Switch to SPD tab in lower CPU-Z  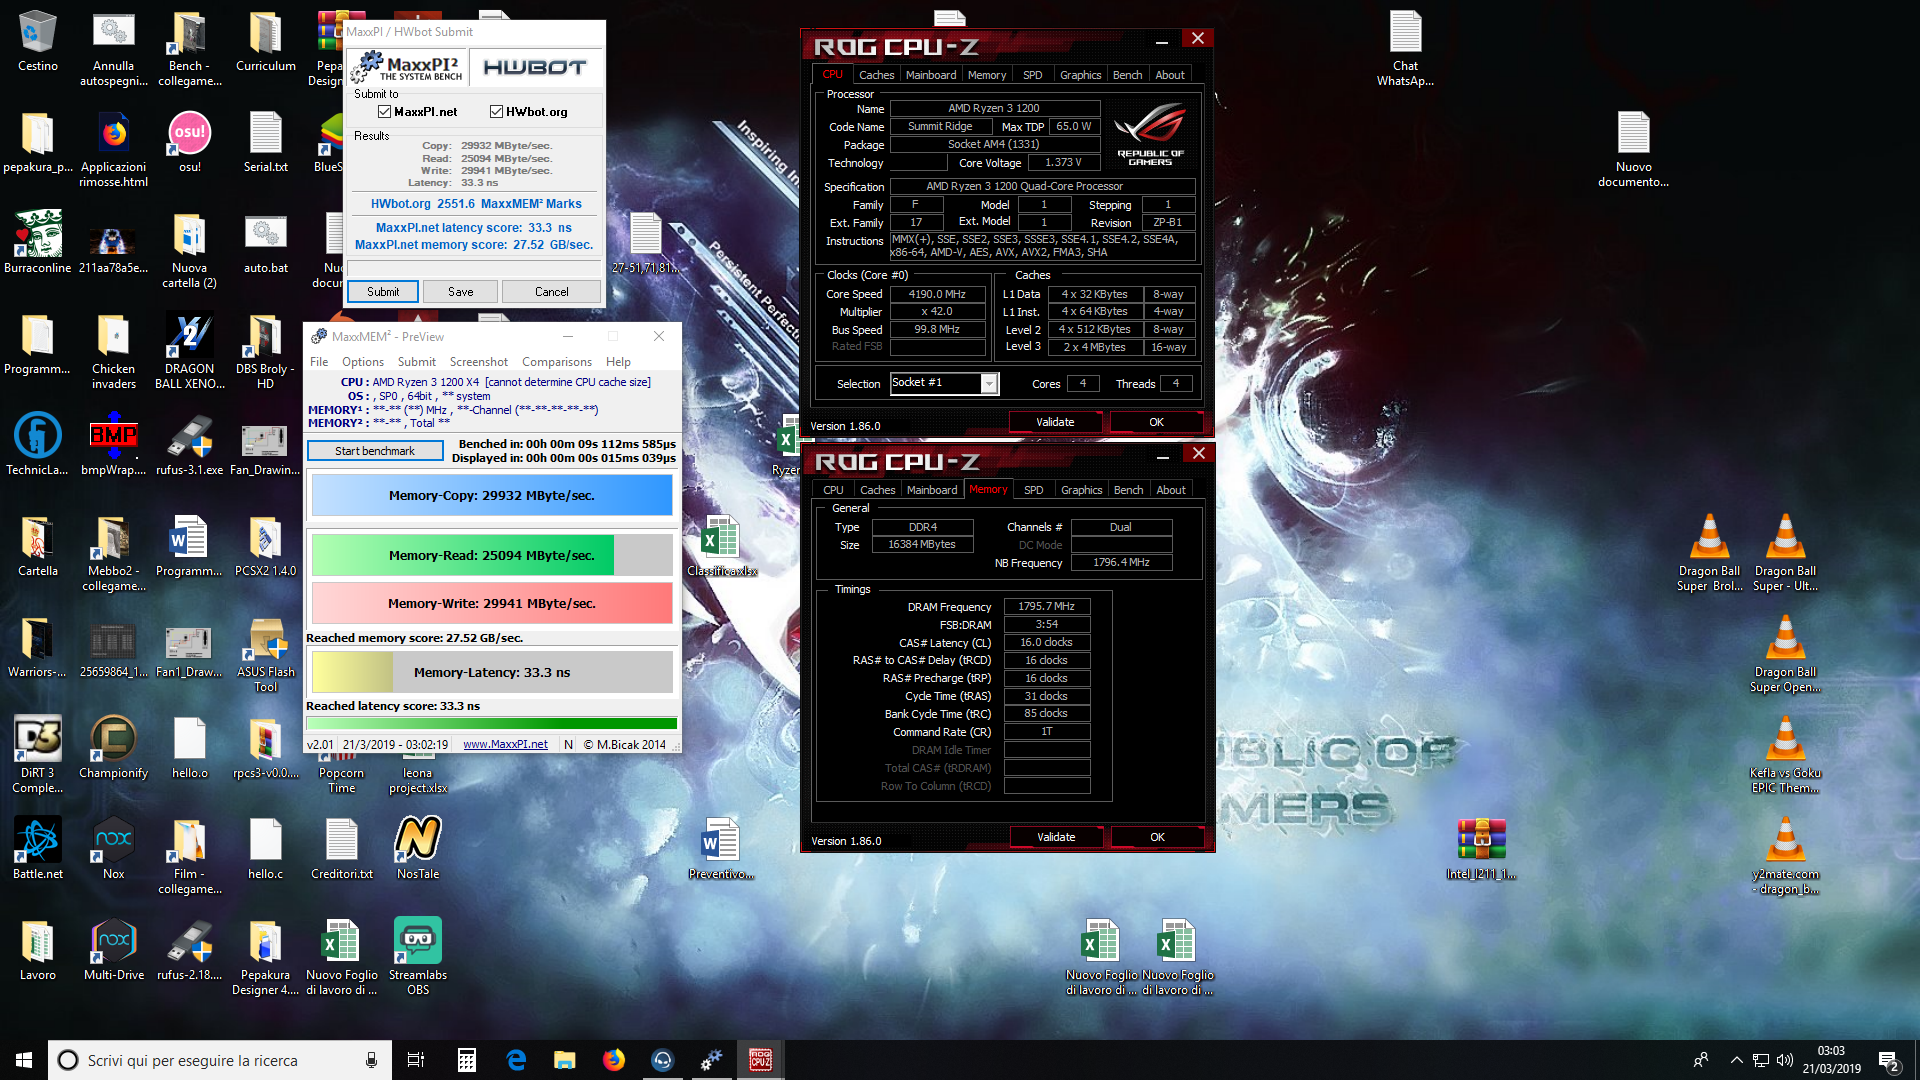(1033, 490)
